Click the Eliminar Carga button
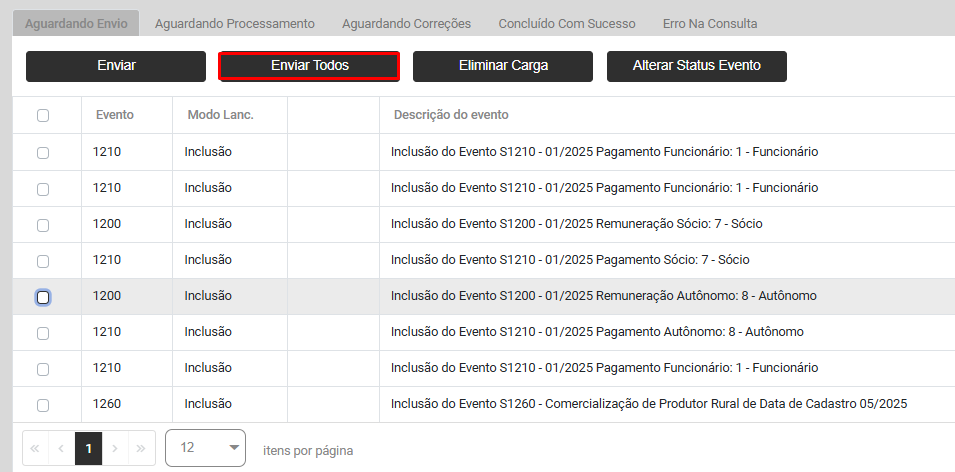955x472 pixels. tap(503, 66)
